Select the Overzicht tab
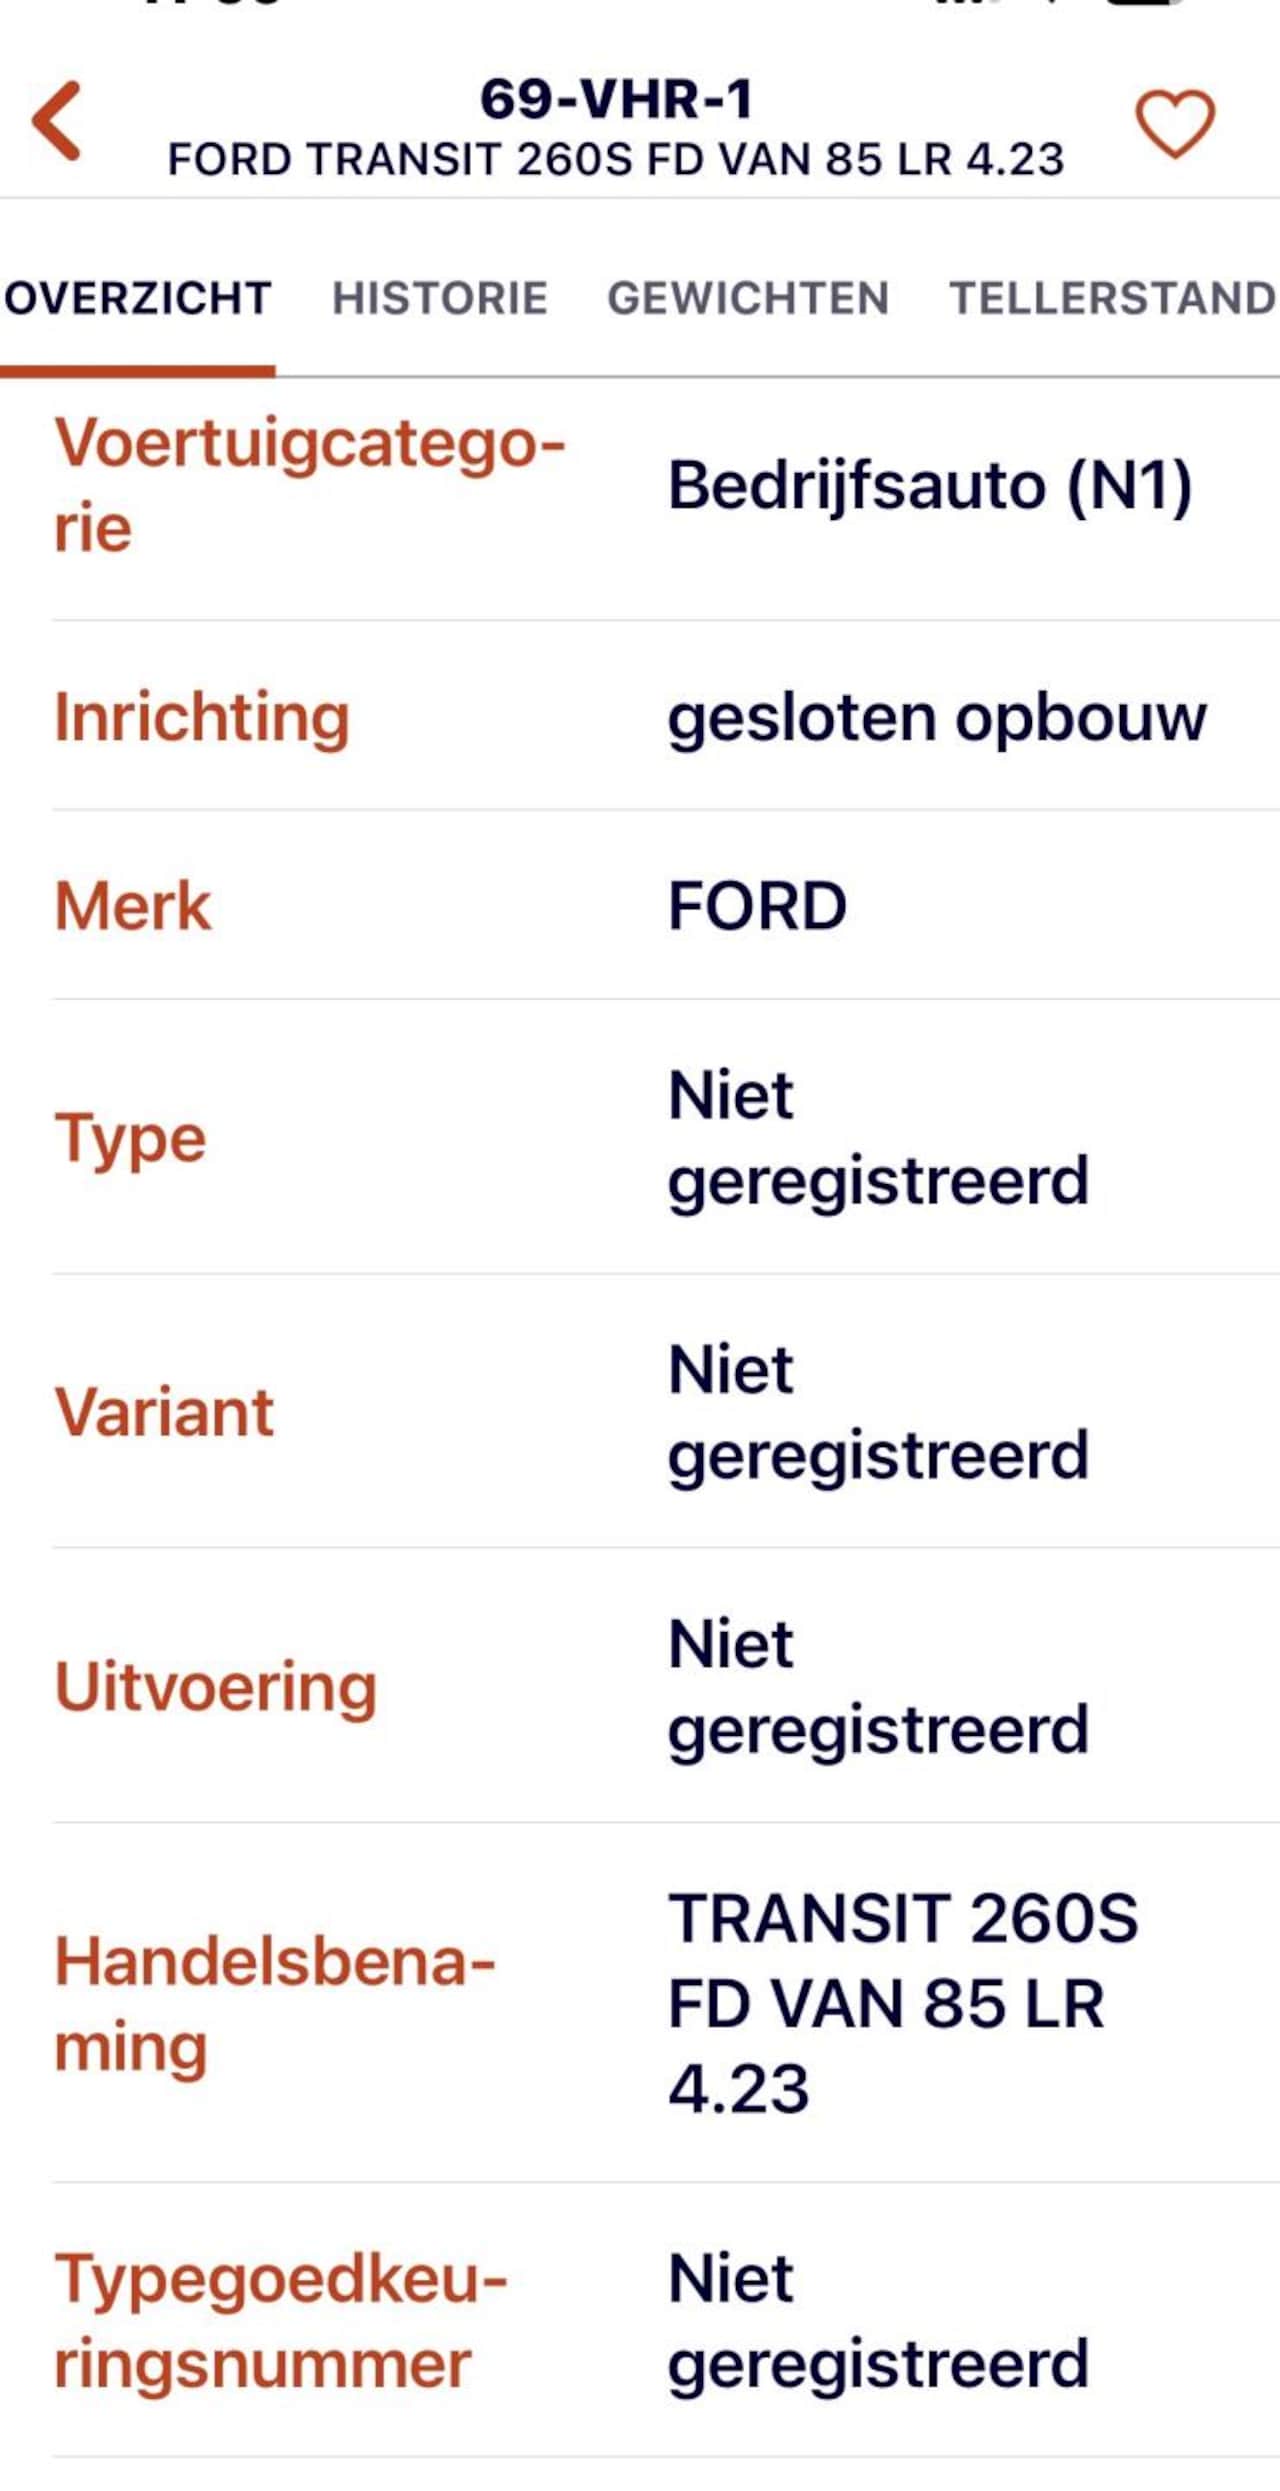1280x2491 pixels. [138, 298]
